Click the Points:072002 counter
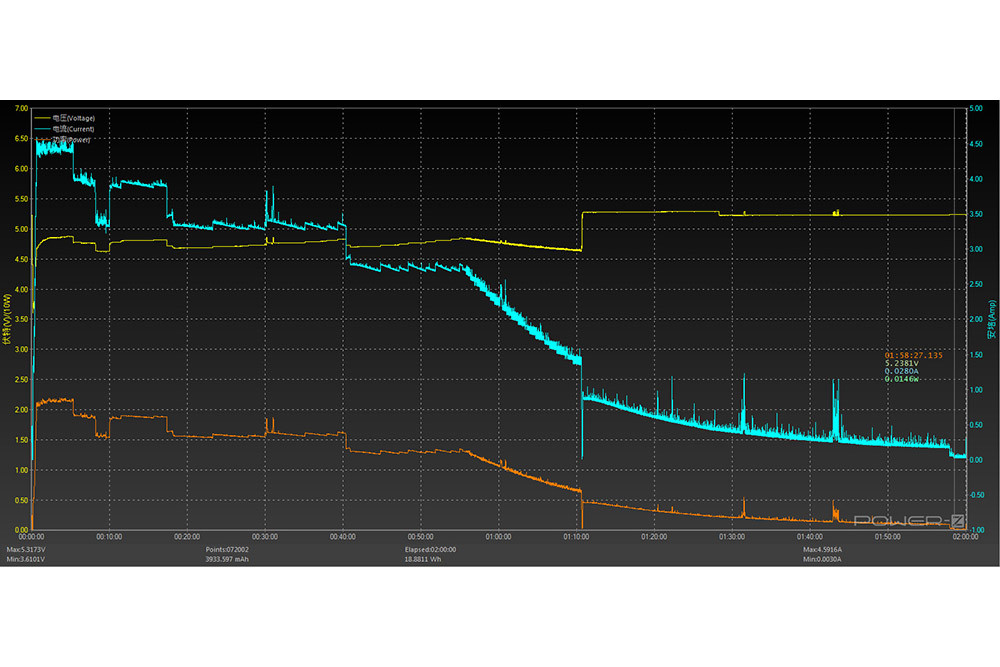1000x667 pixels. [227, 550]
